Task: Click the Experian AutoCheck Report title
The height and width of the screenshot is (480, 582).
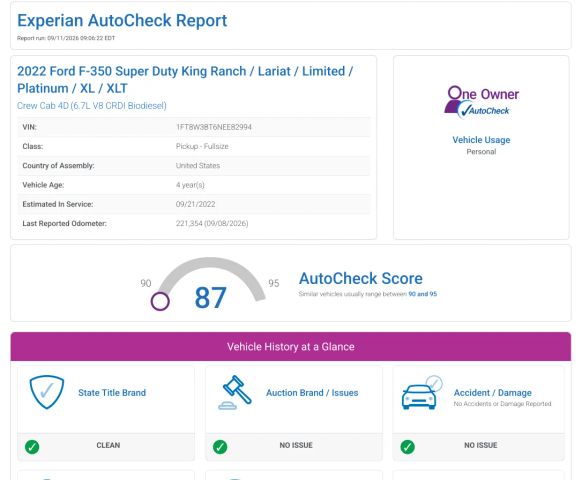Action: tap(122, 20)
